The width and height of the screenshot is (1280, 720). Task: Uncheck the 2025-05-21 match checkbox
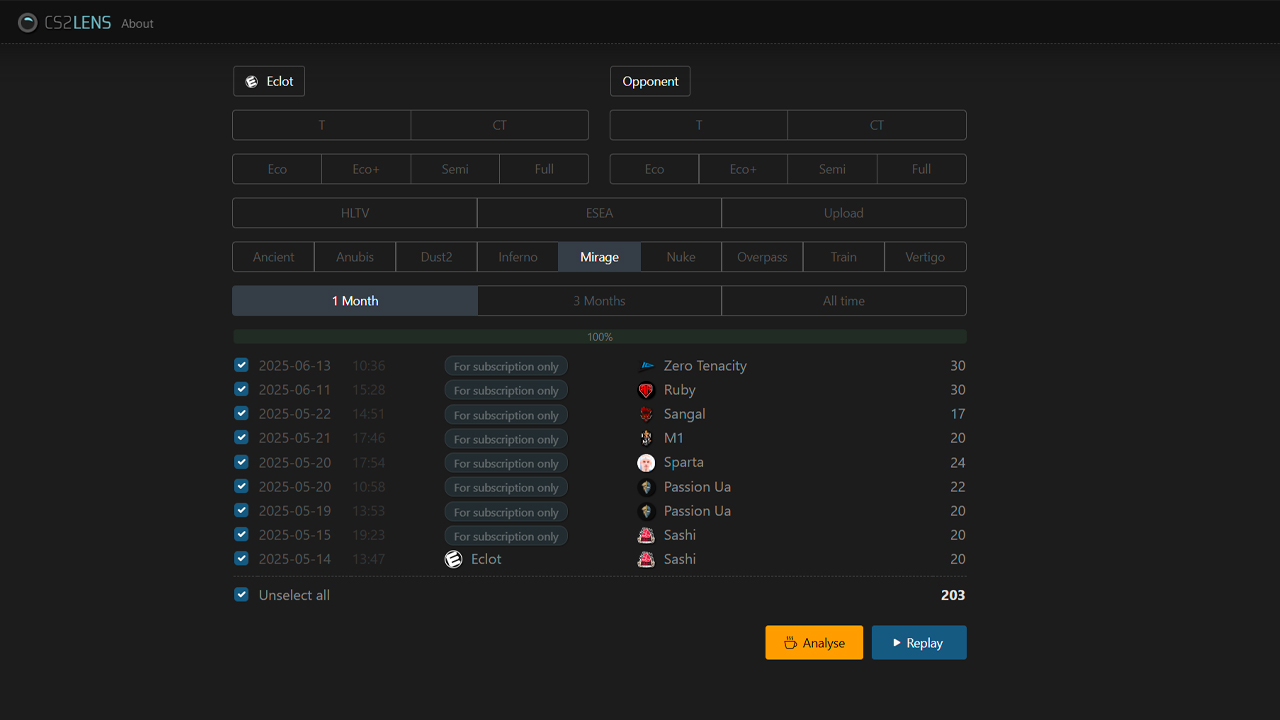tap(241, 437)
